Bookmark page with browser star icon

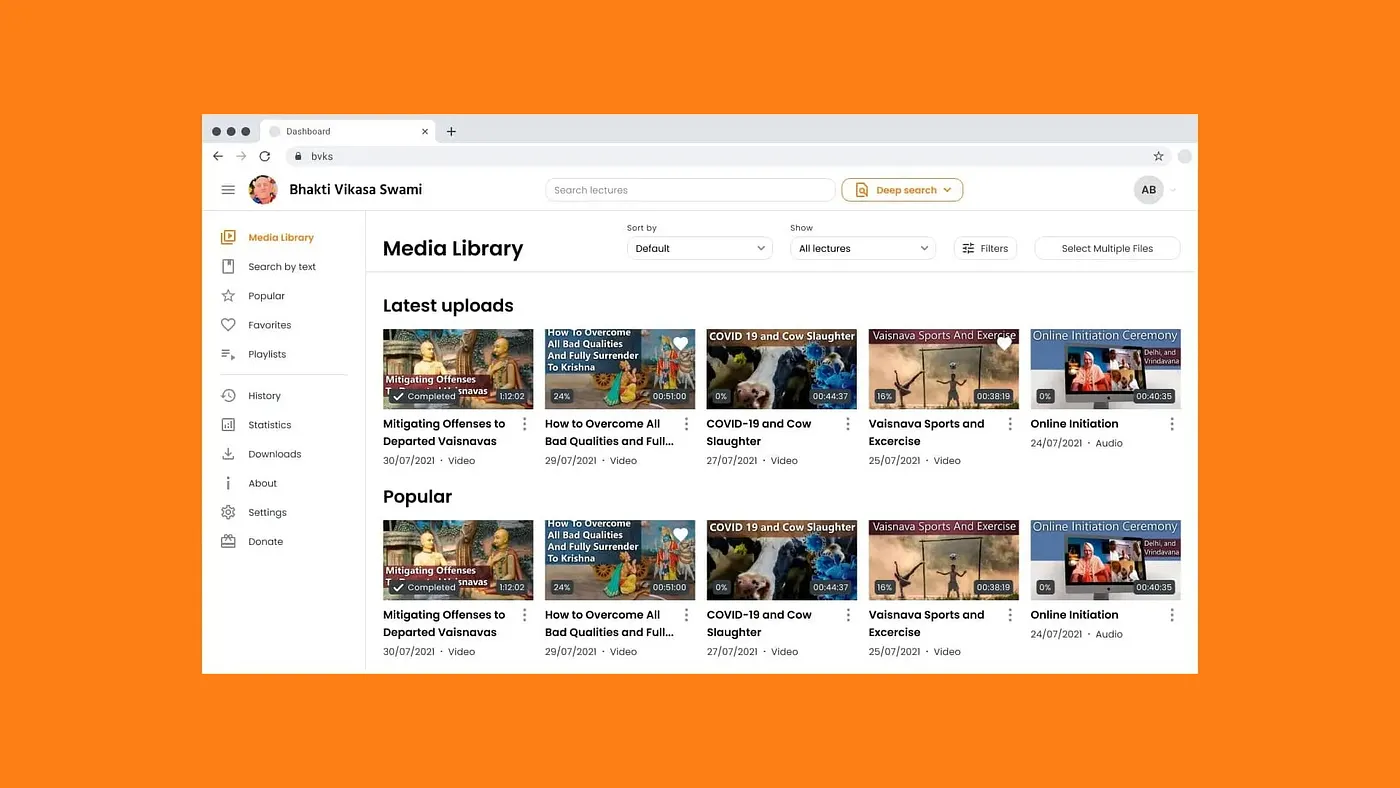tap(1158, 157)
